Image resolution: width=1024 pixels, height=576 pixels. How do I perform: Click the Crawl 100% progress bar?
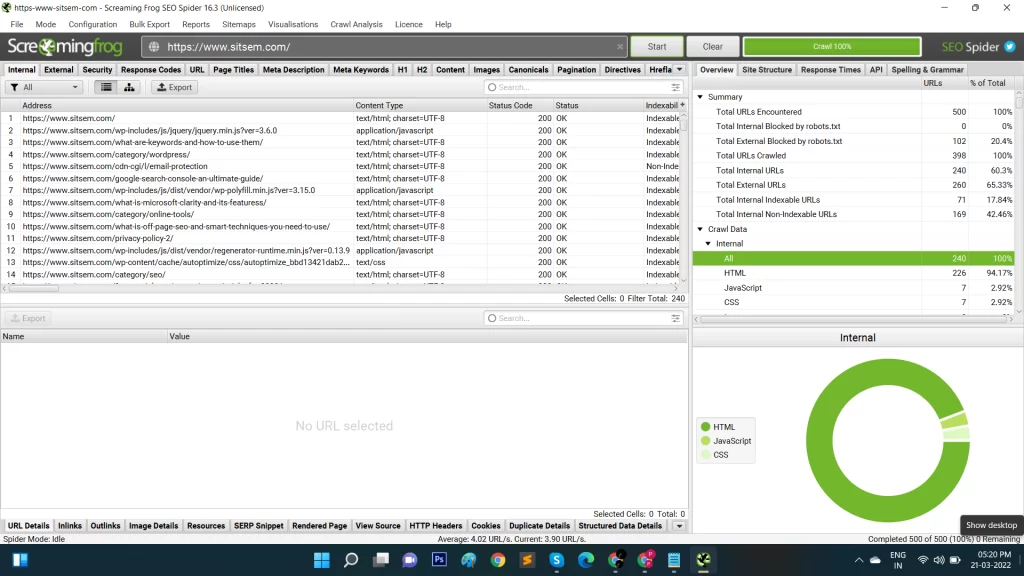(x=832, y=46)
